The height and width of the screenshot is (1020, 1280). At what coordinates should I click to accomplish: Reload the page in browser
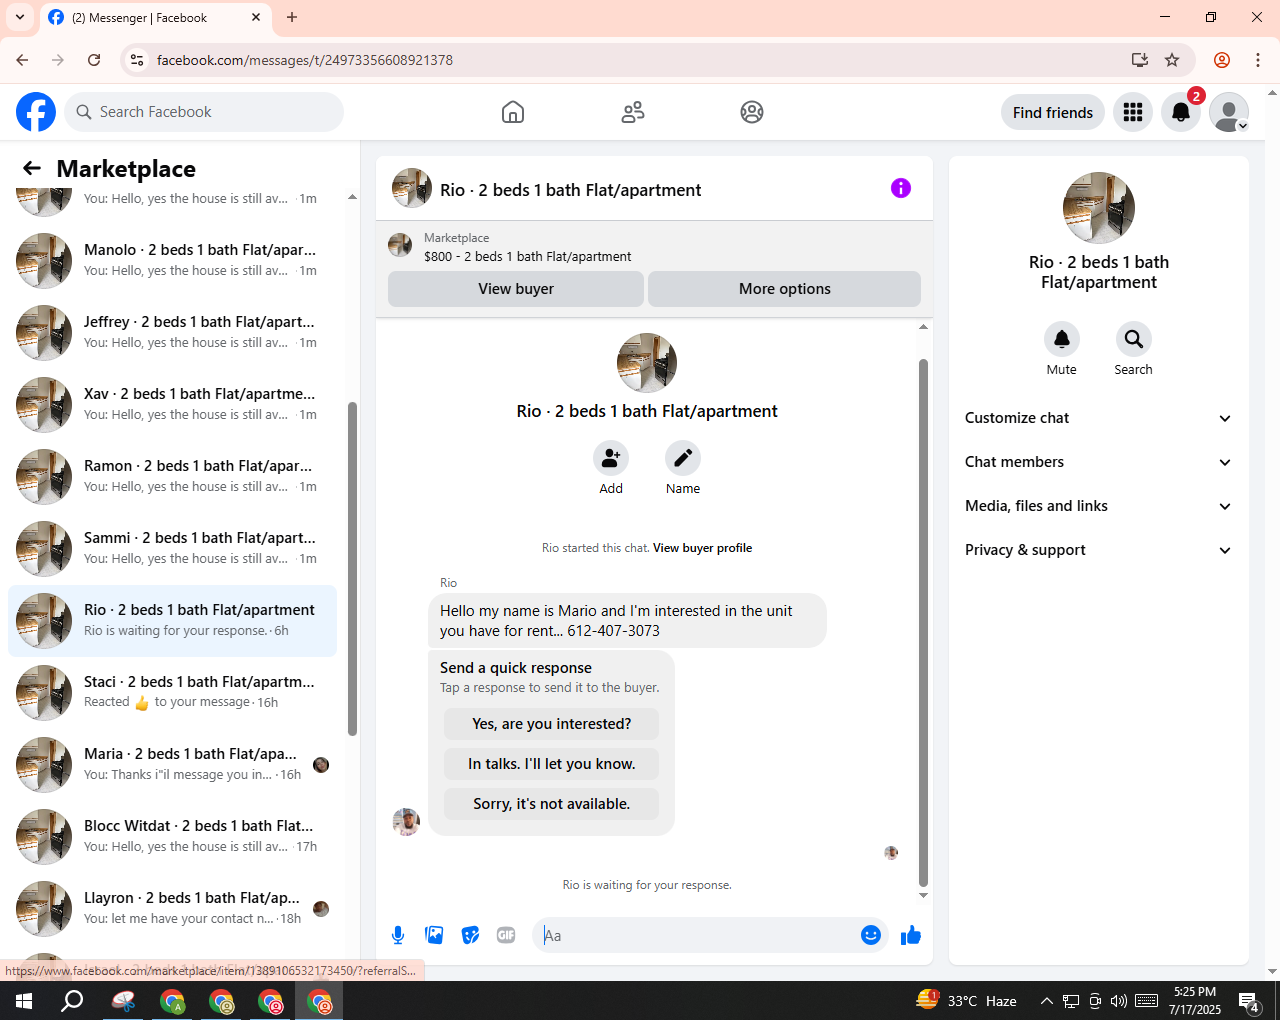click(94, 60)
